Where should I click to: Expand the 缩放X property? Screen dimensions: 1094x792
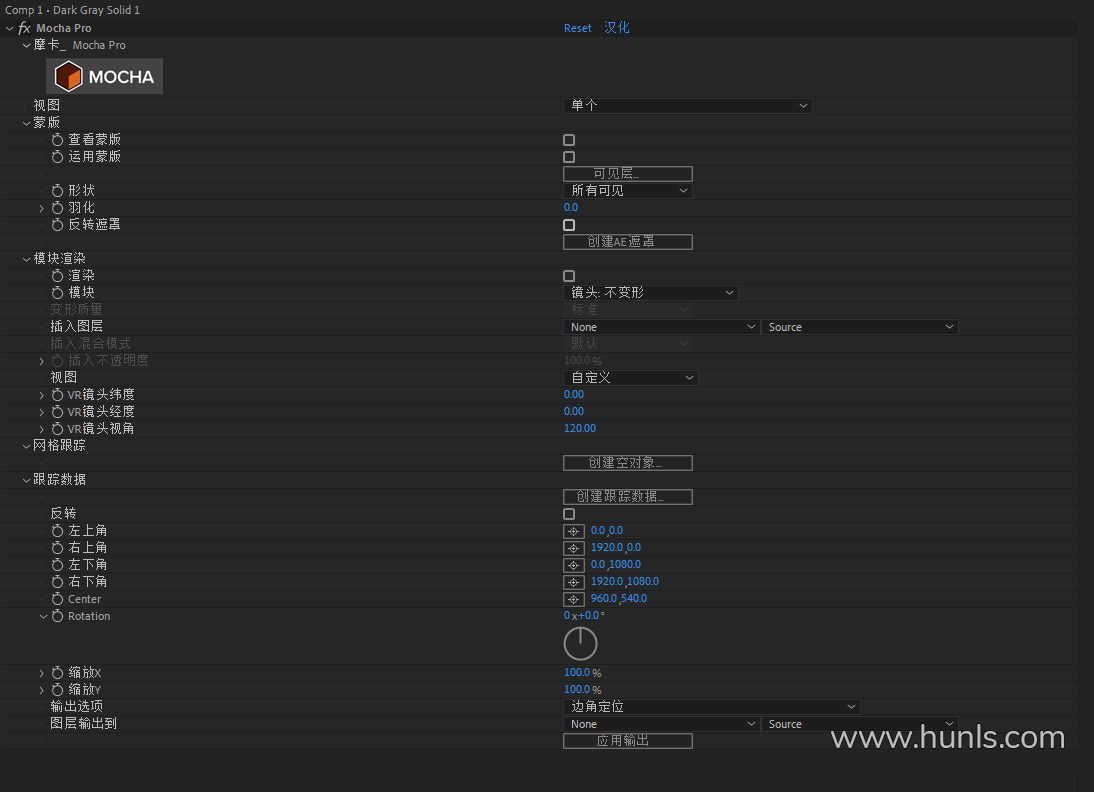point(41,673)
